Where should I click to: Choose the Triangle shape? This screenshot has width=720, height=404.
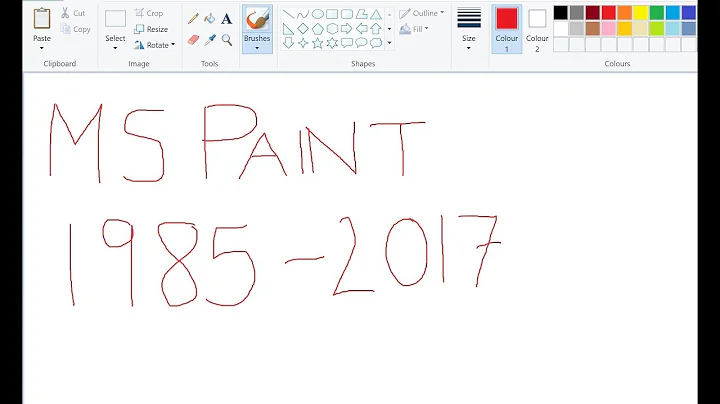point(376,14)
